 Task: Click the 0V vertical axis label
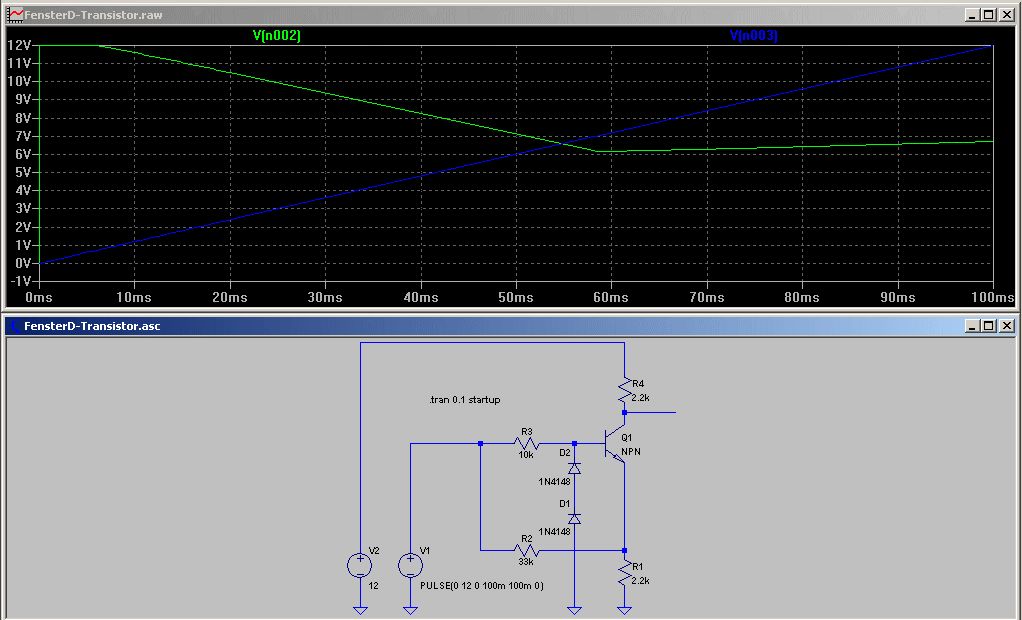22,263
